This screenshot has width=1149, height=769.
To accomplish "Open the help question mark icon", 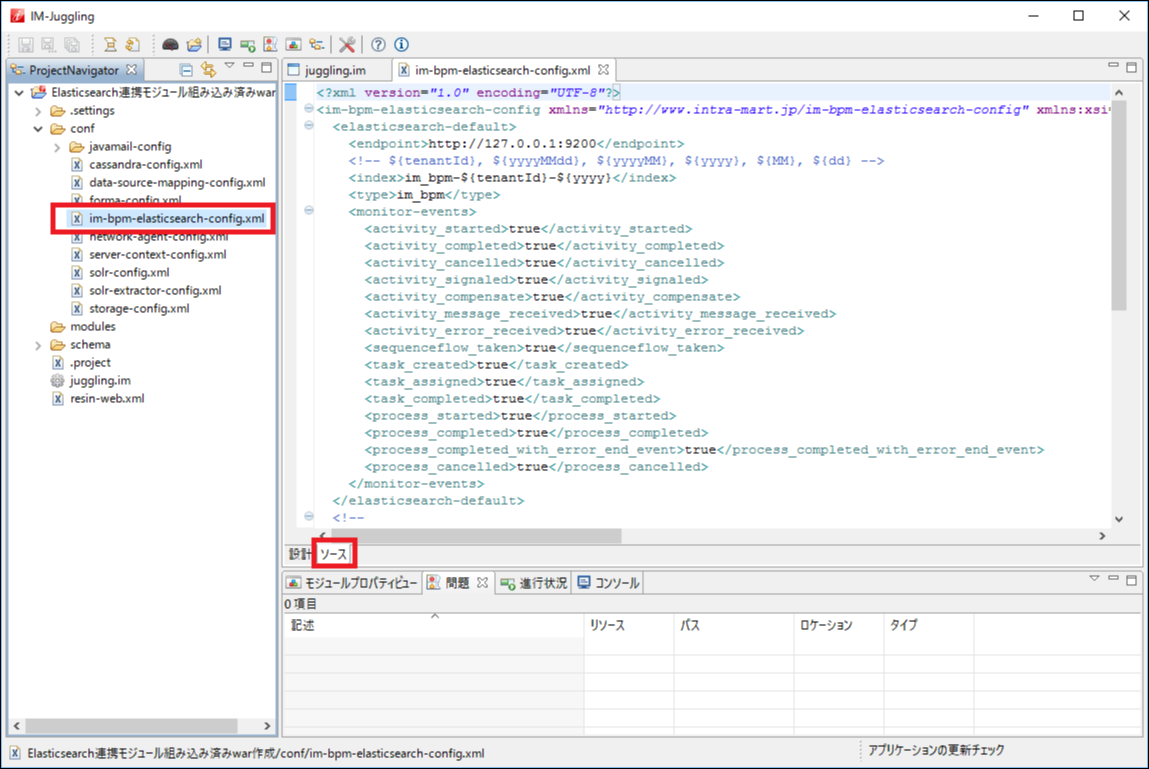I will pyautogui.click(x=378, y=45).
